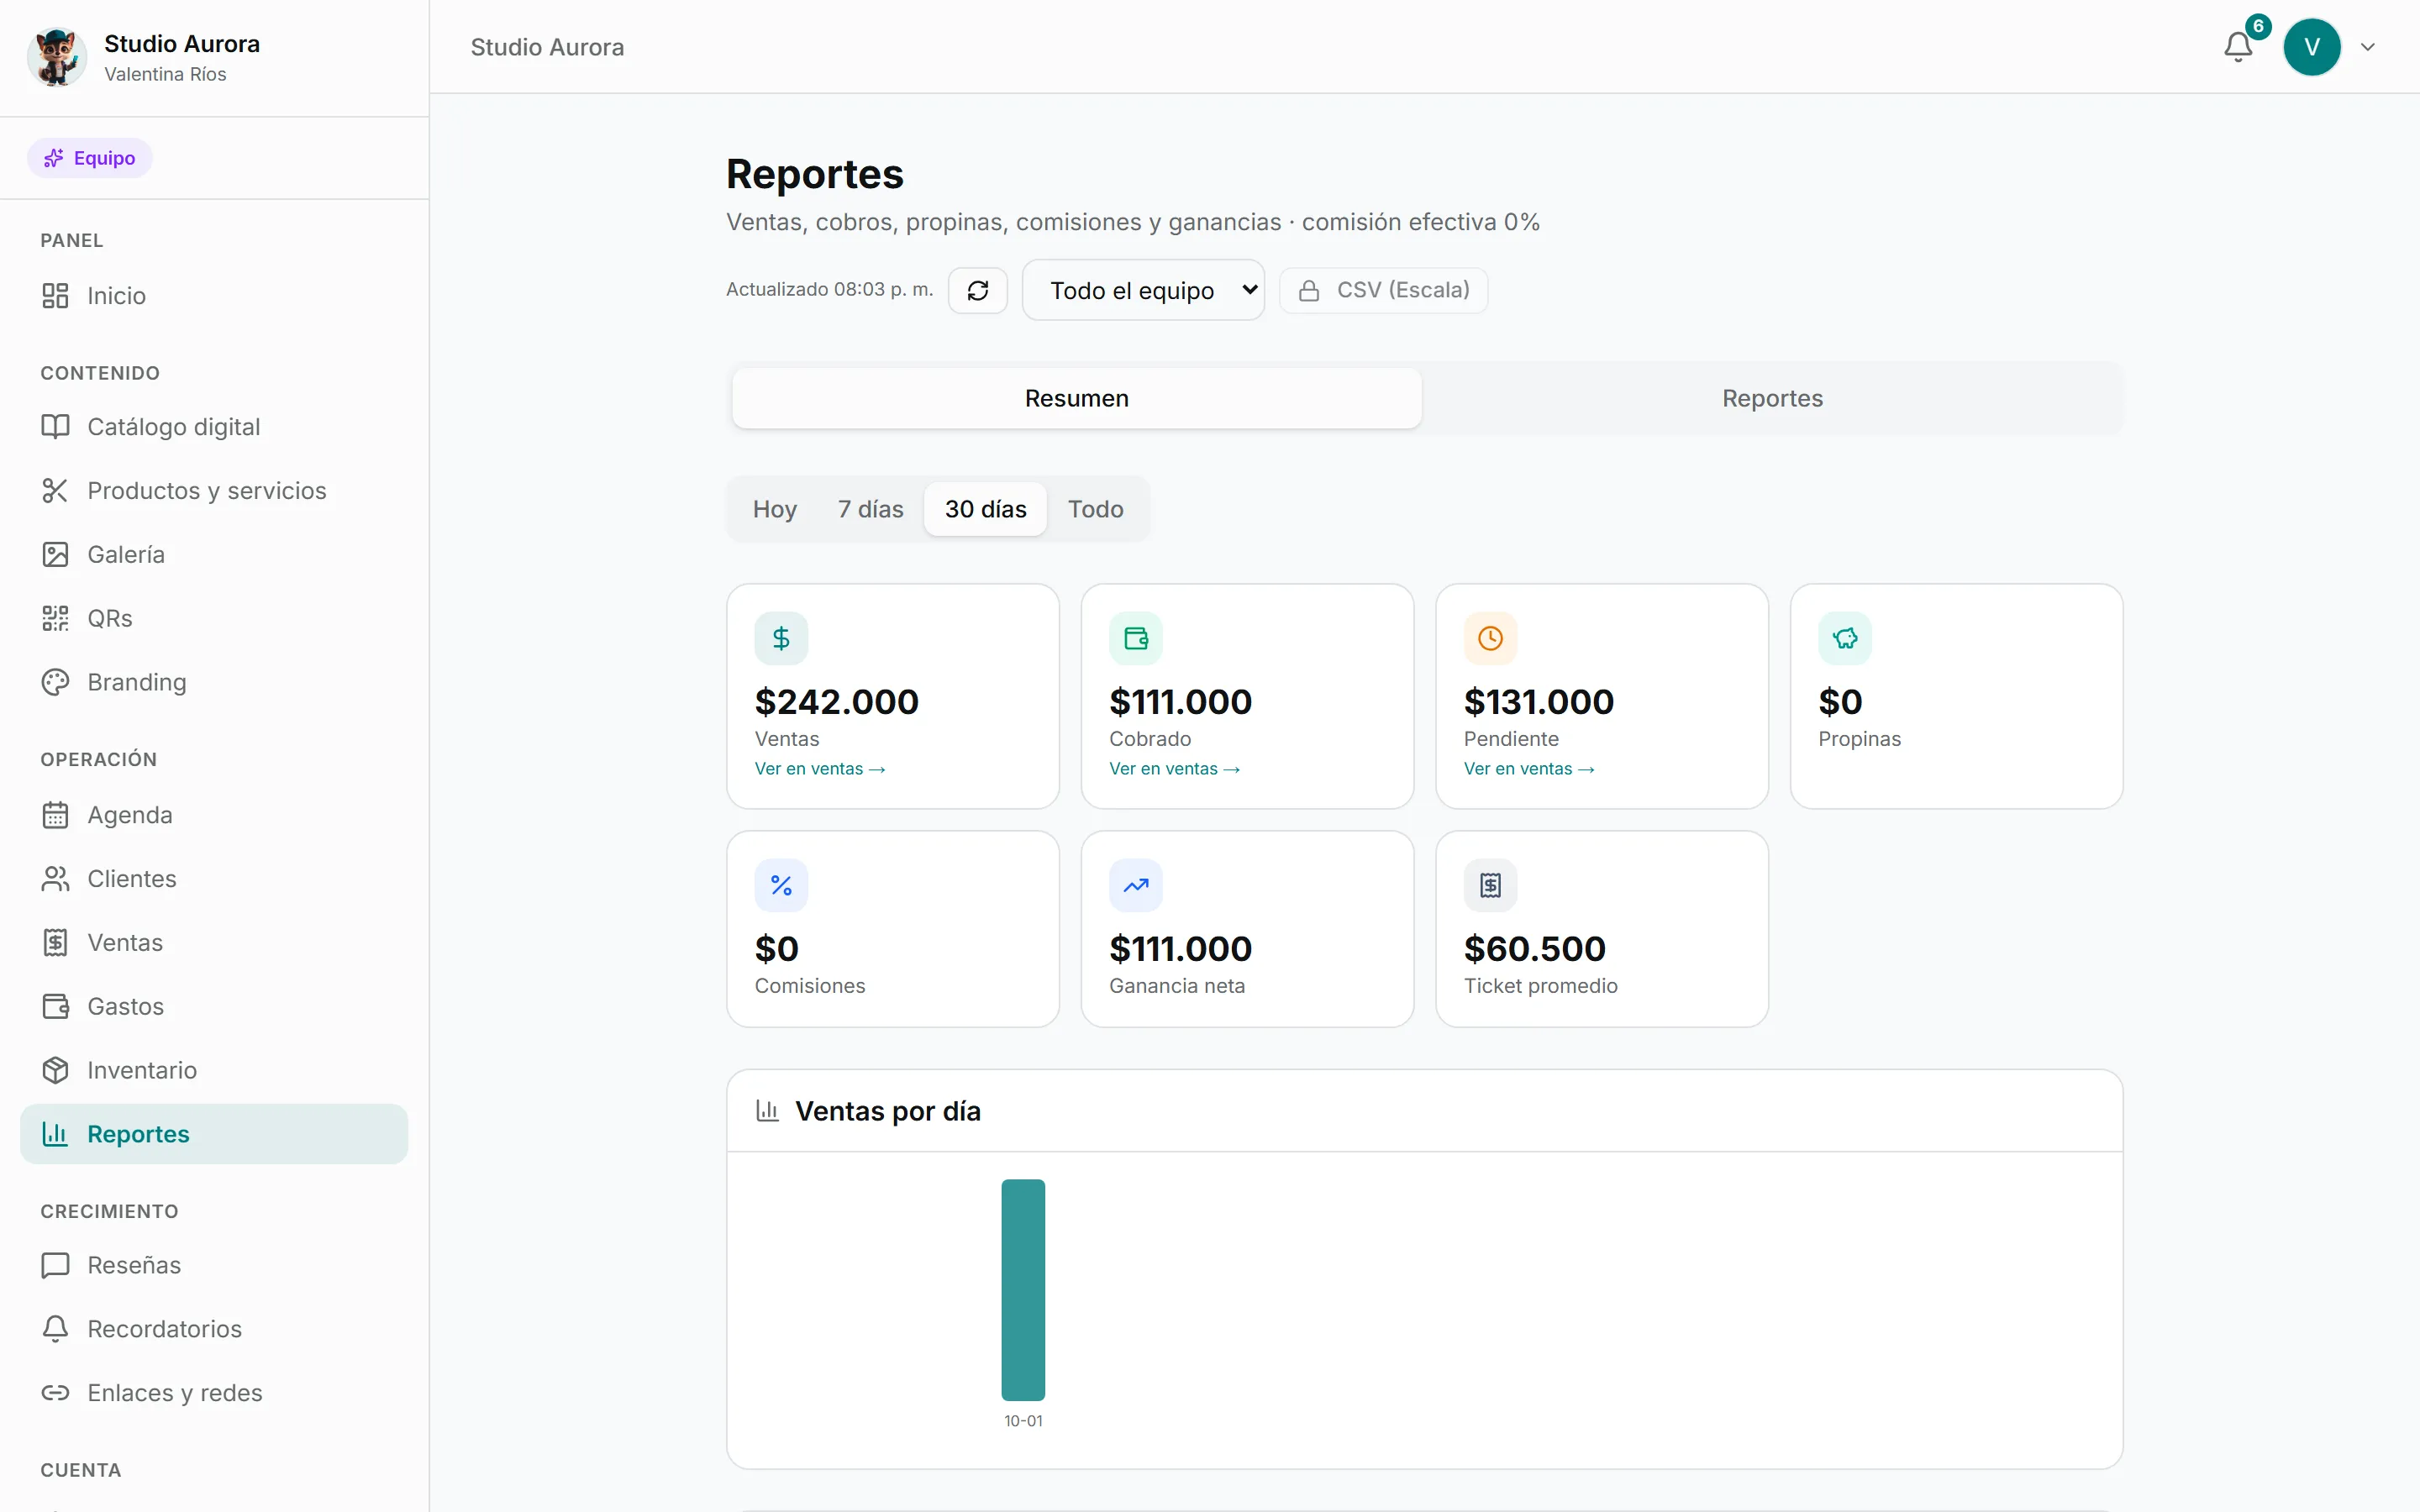
Task: Switch to the Reportes tab
Action: [1771, 398]
